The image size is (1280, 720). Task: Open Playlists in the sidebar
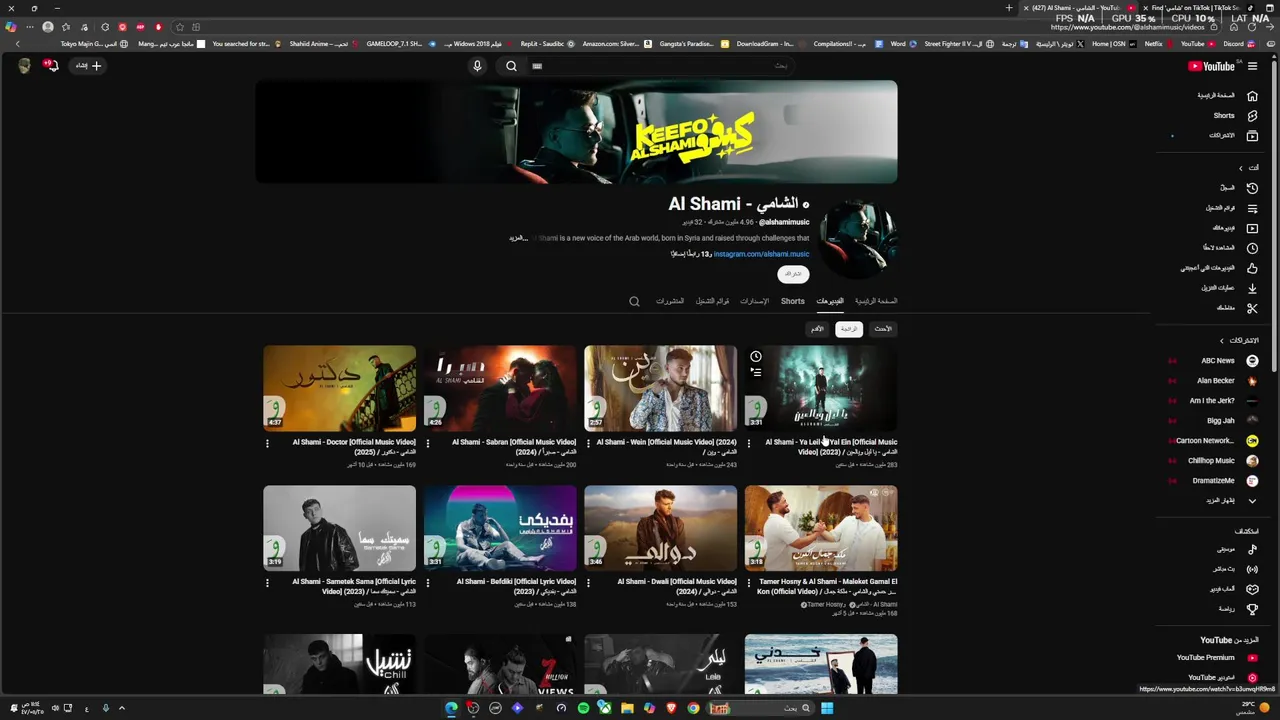point(1230,208)
